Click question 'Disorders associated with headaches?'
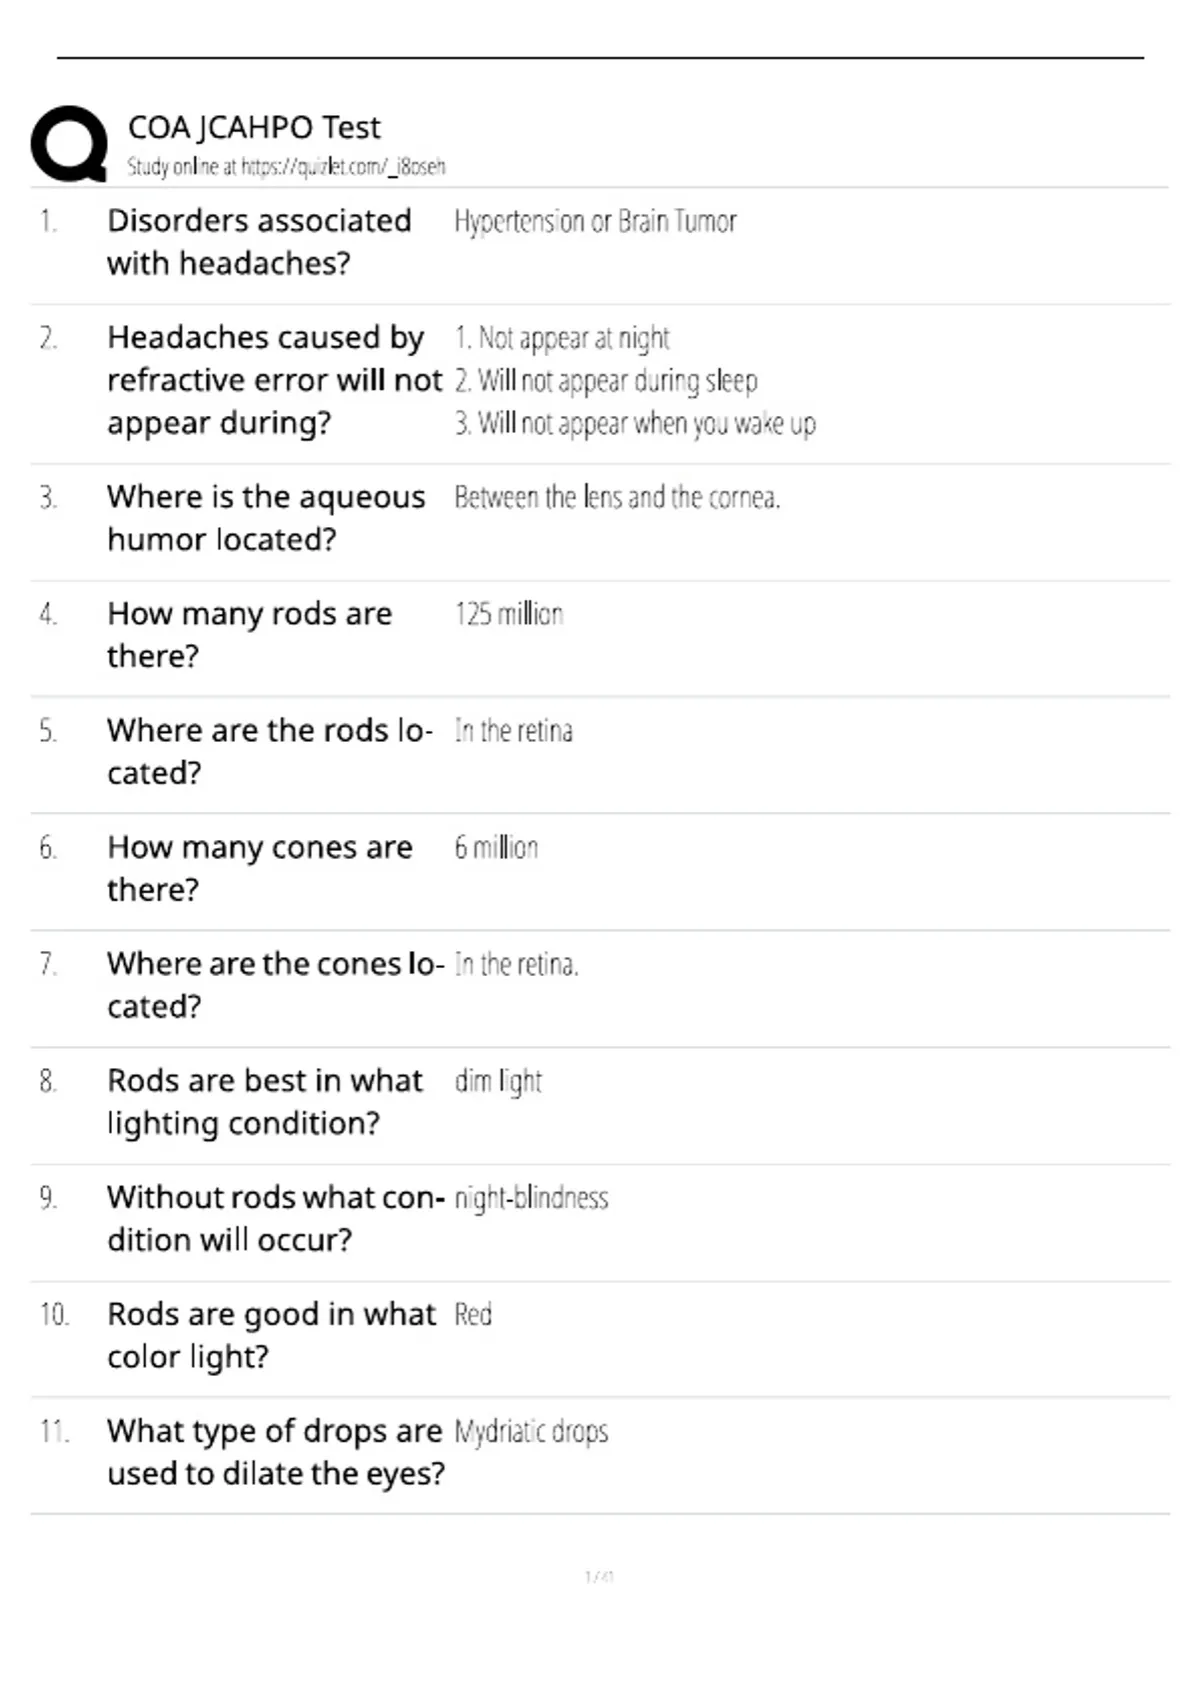 tap(259, 242)
